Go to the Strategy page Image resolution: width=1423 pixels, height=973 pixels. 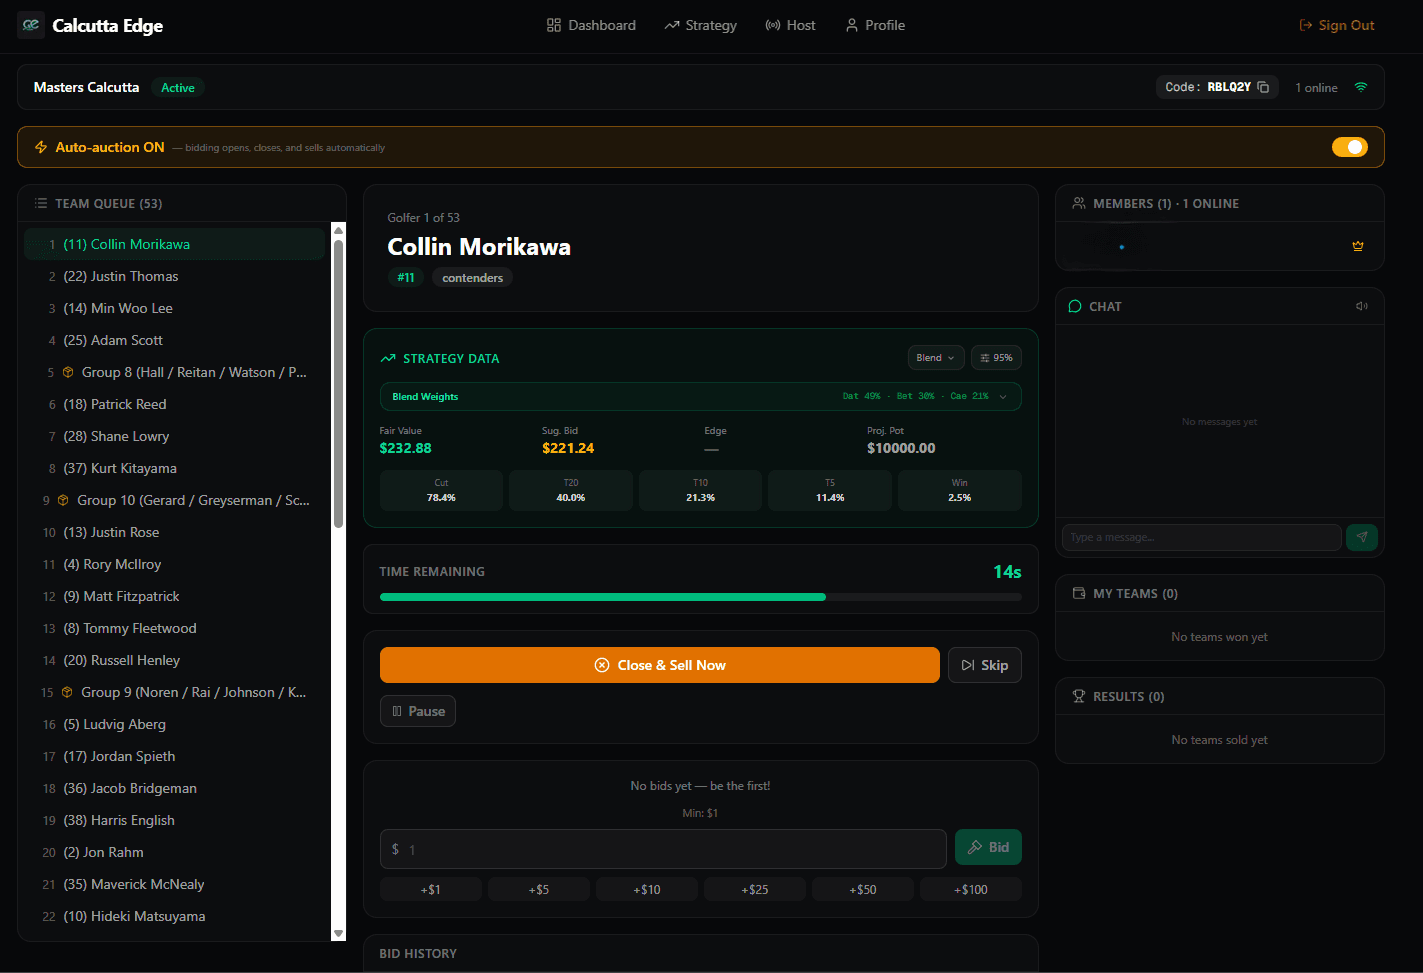(x=700, y=25)
